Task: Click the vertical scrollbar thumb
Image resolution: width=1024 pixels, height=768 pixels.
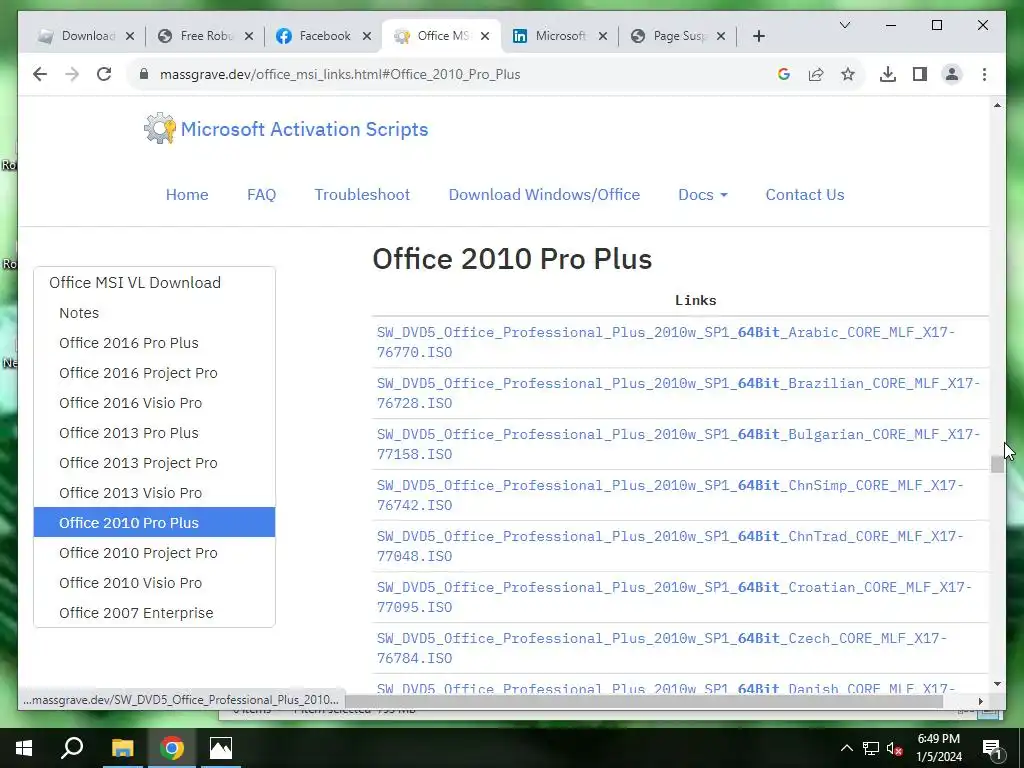Action: 997,464
